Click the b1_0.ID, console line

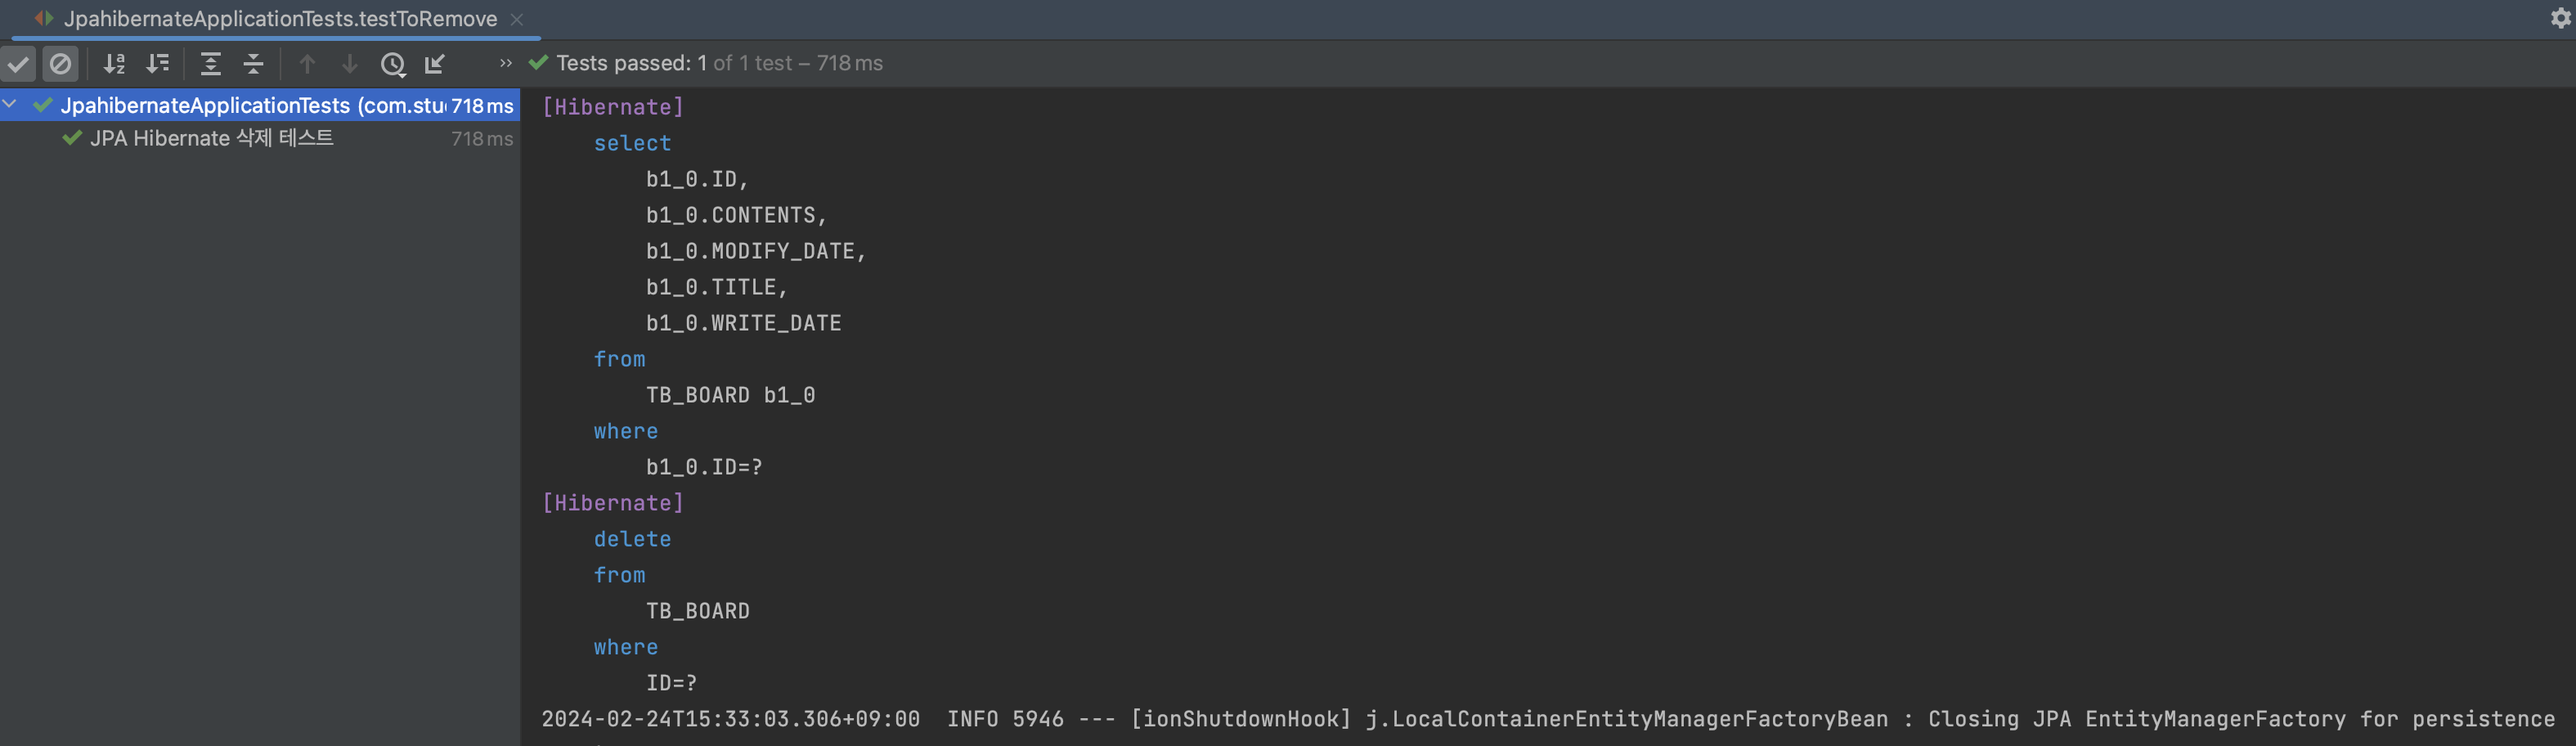coord(697,179)
